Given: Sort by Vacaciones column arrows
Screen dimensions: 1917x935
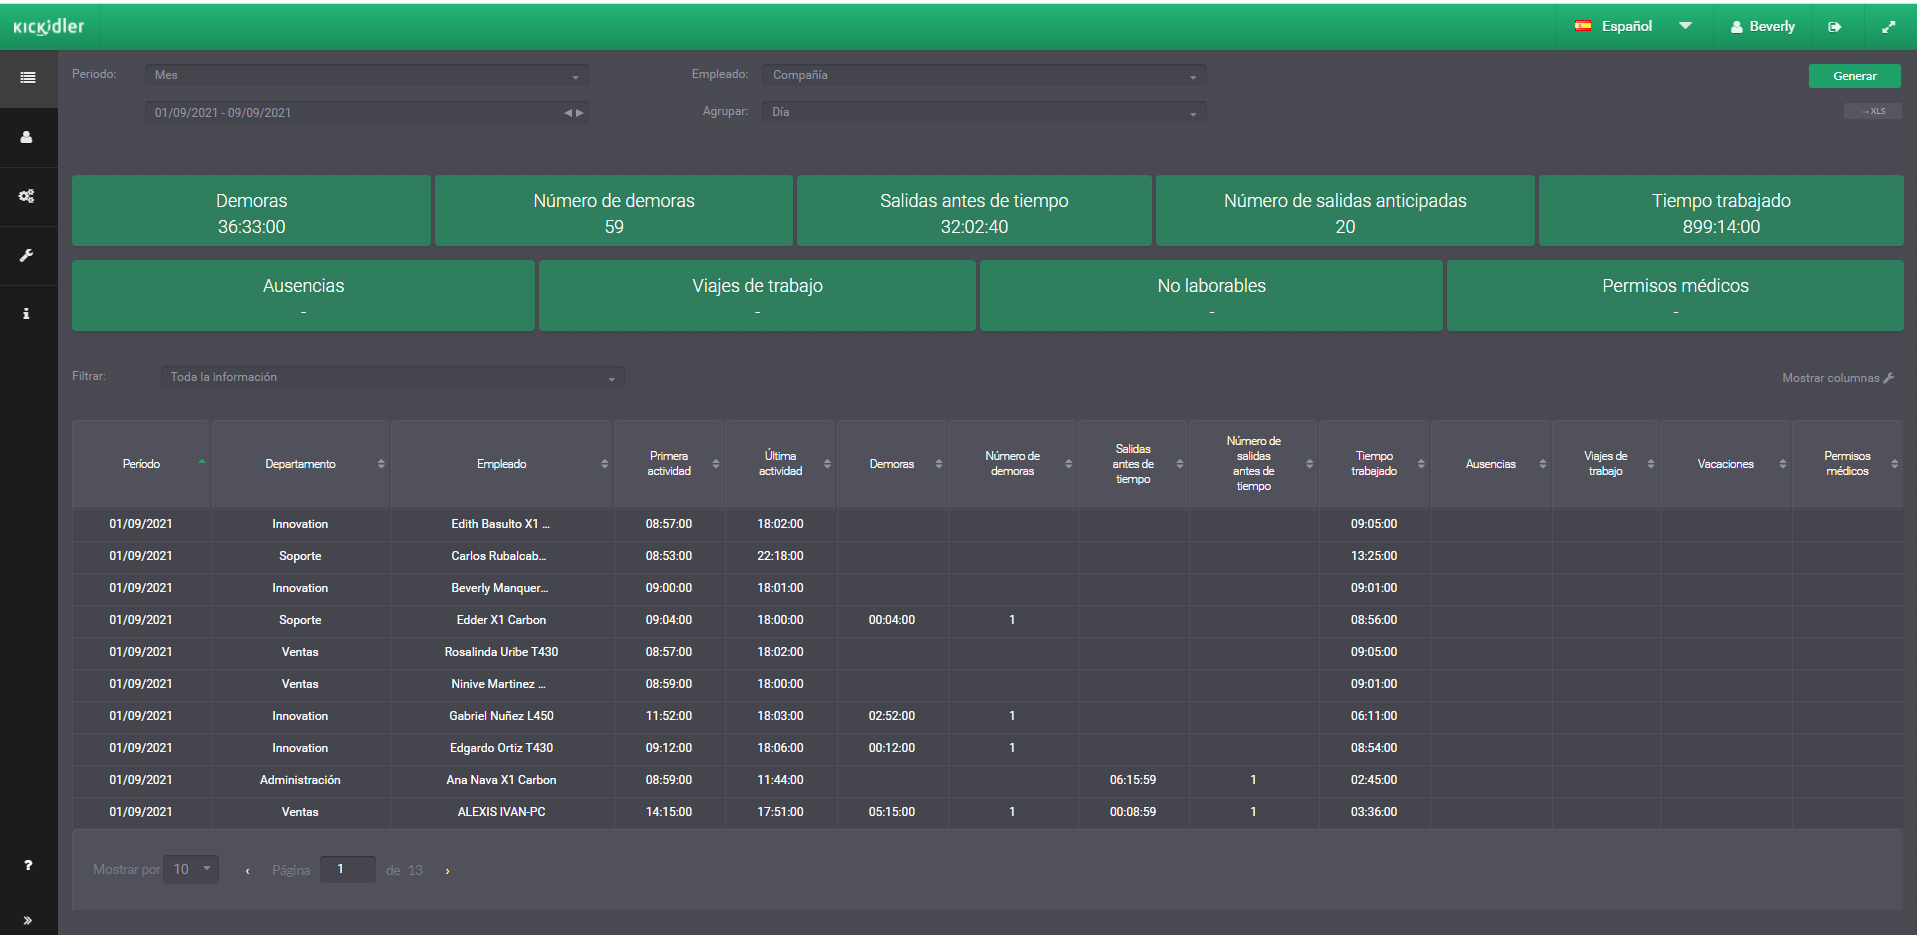Looking at the screenshot, I should point(1783,464).
